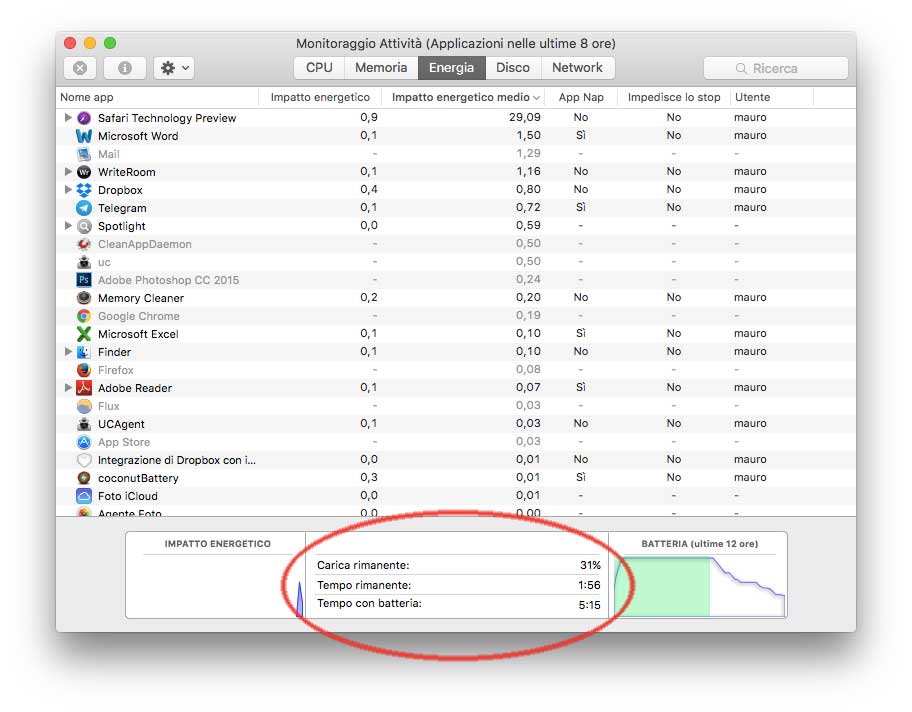Click the Mail app icon
Image resolution: width=912 pixels, height=712 pixels.
point(84,154)
